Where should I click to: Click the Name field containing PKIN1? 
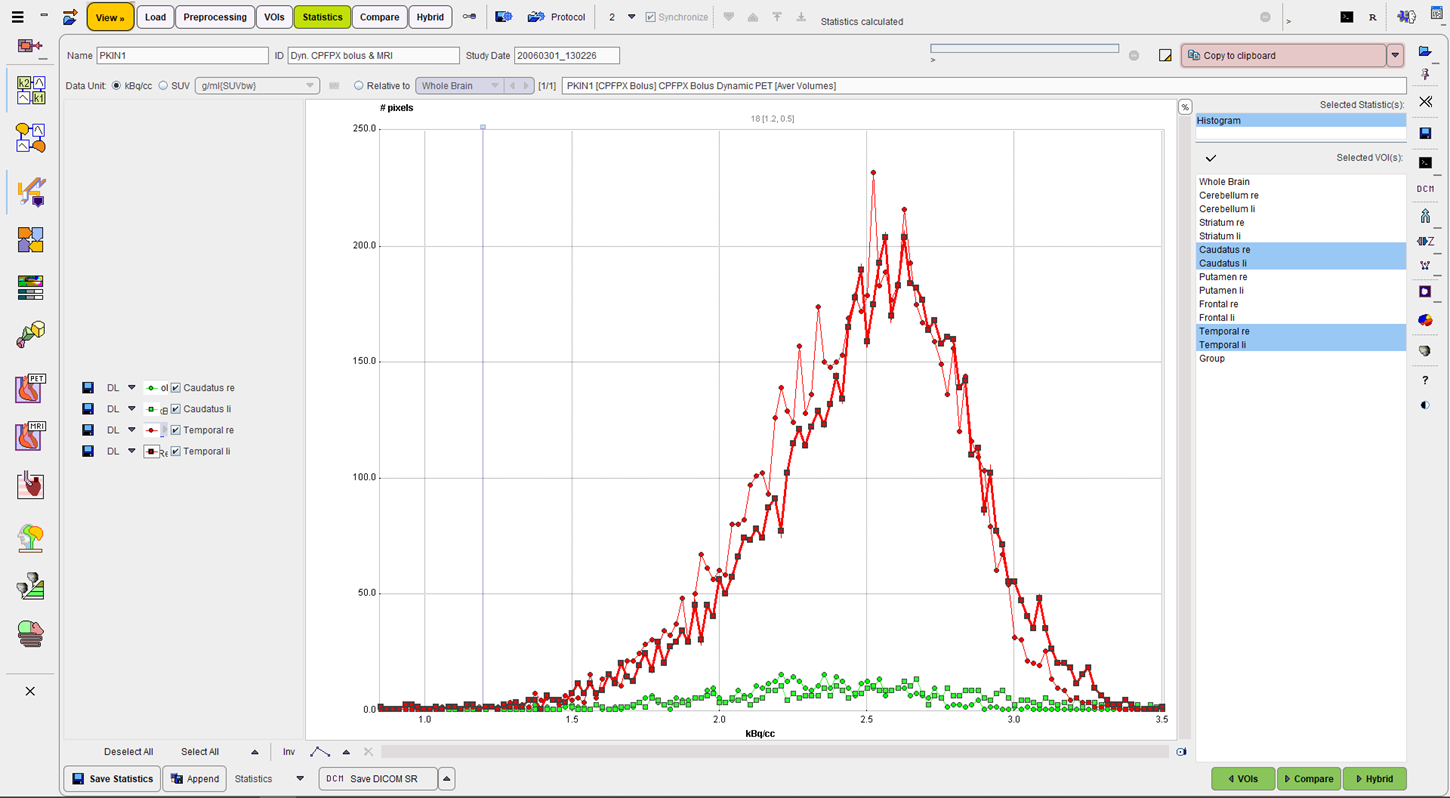pyautogui.click(x=182, y=56)
